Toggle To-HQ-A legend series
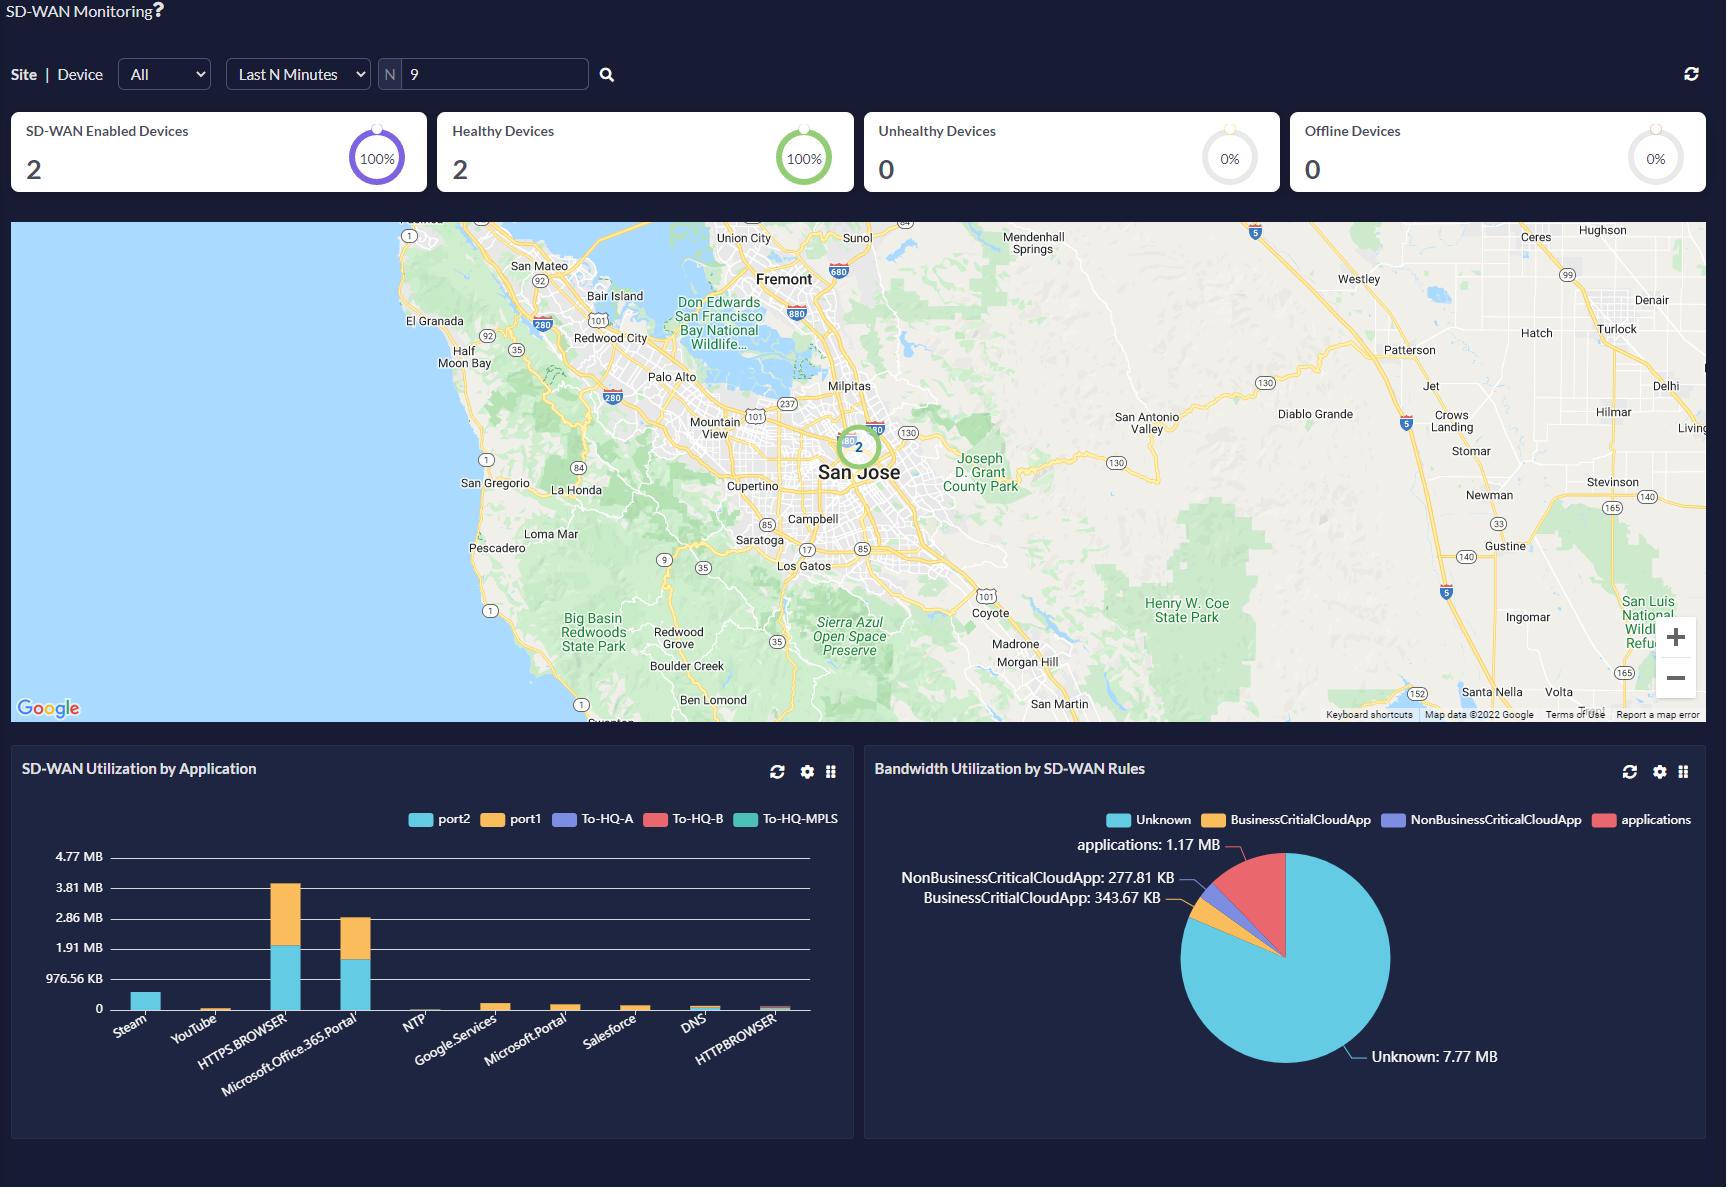Image resolution: width=1728 pixels, height=1194 pixels. point(593,820)
